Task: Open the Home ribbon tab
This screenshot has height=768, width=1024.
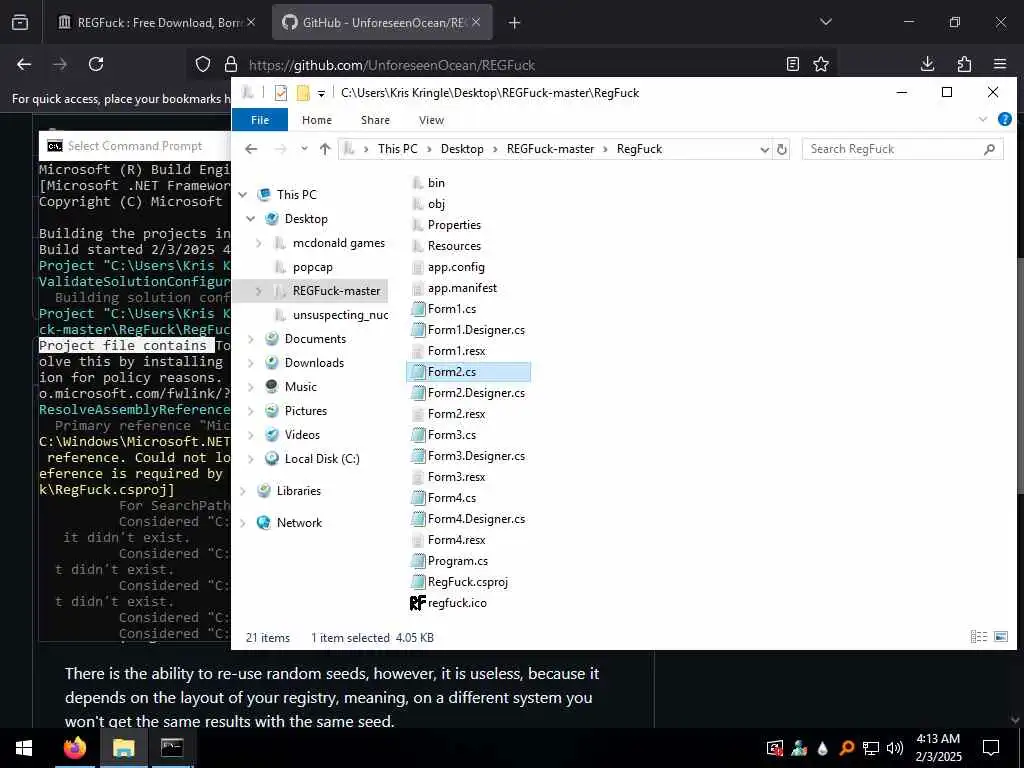Action: click(x=317, y=120)
